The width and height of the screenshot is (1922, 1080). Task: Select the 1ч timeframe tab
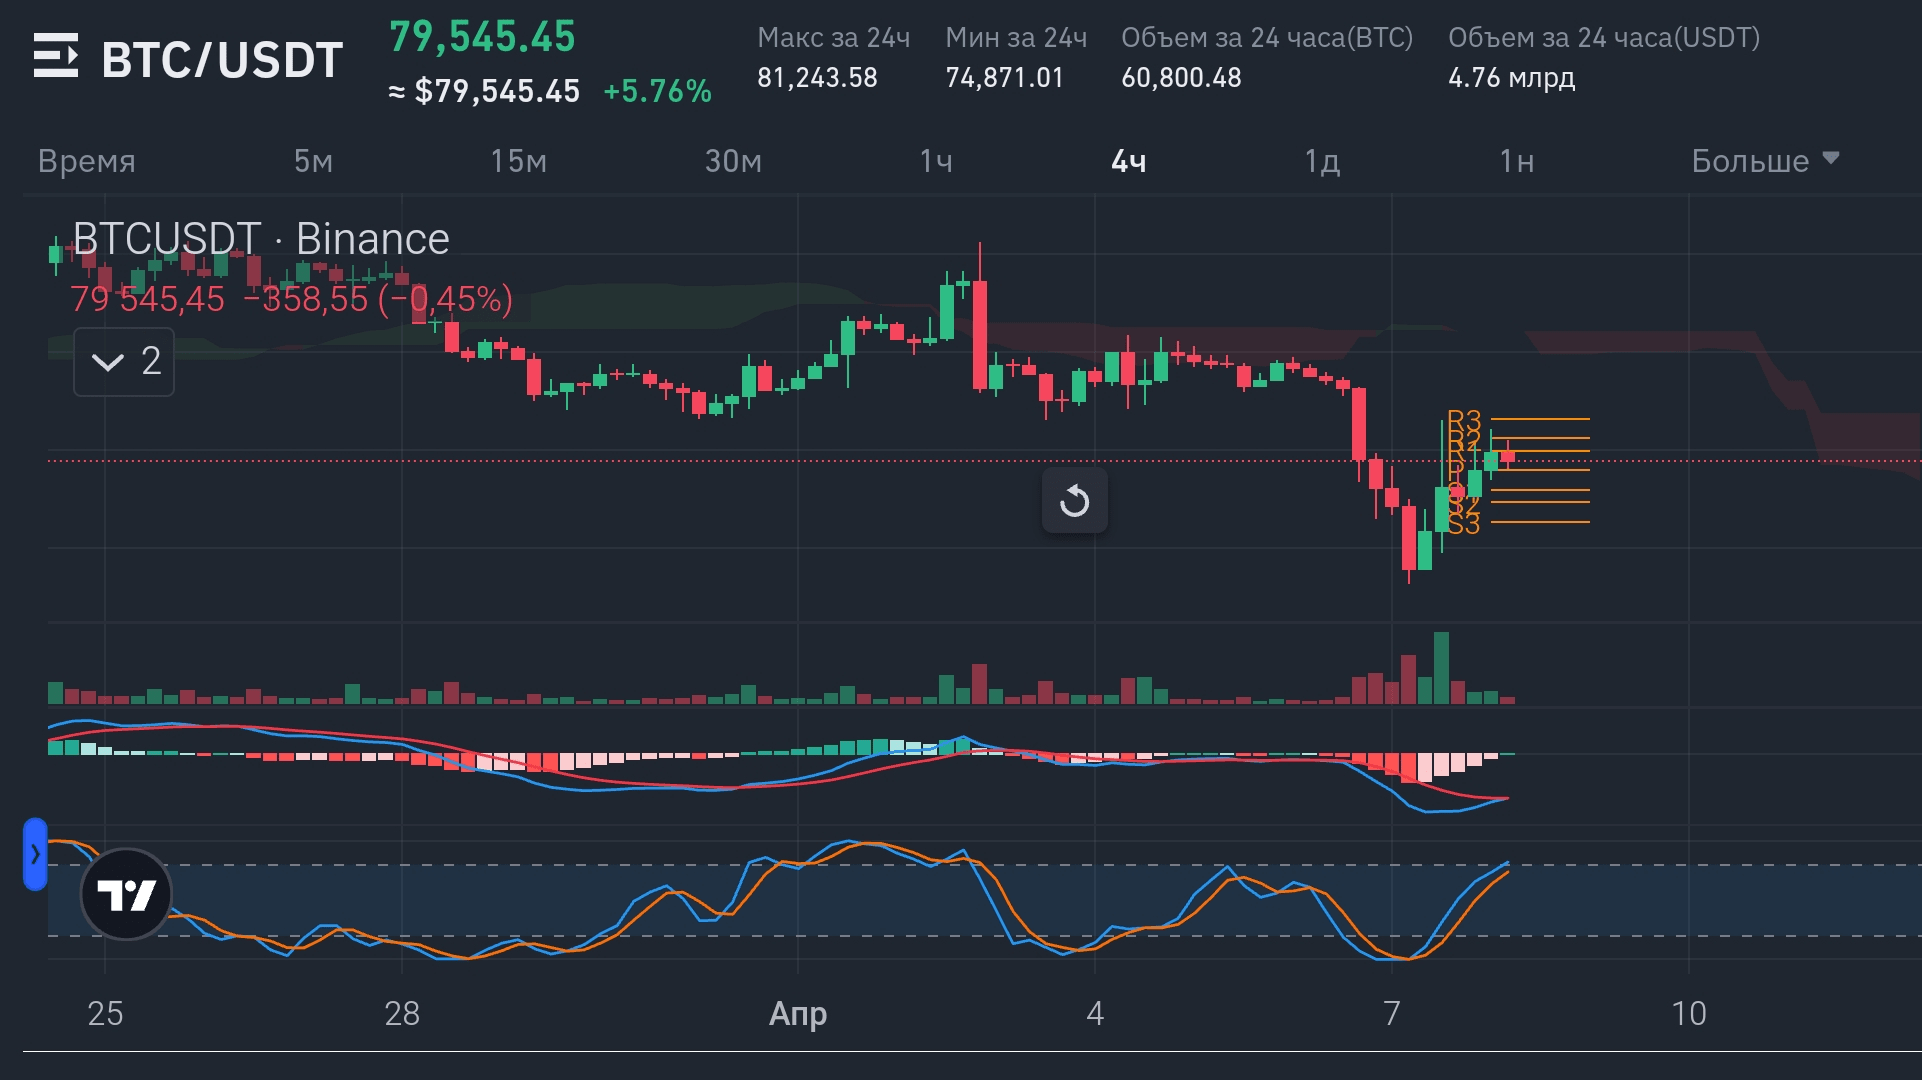click(x=936, y=161)
